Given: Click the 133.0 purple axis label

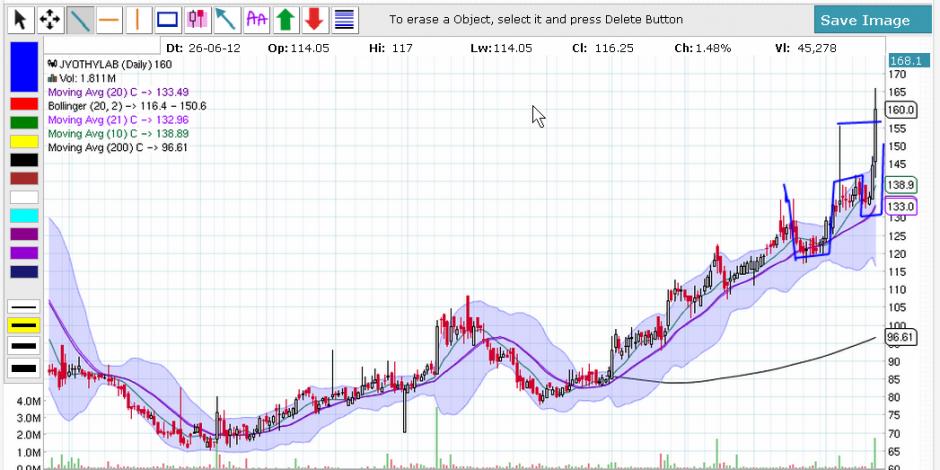Looking at the screenshot, I should (x=902, y=207).
